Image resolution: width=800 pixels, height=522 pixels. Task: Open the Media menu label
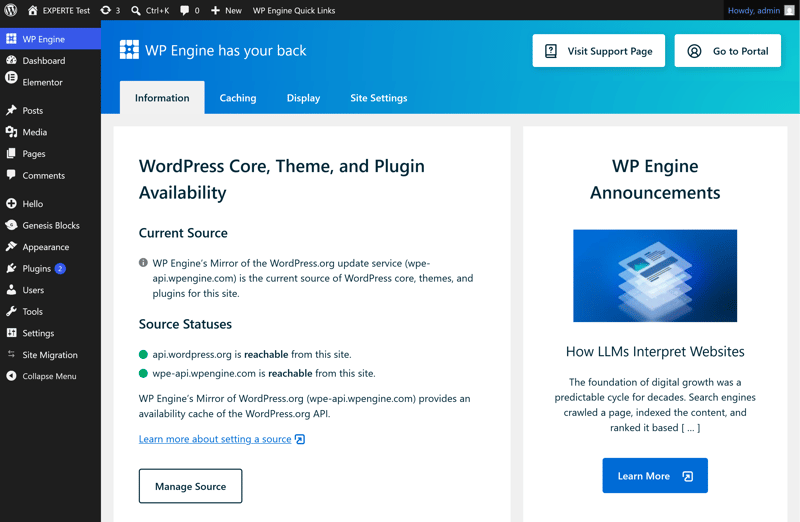(35, 132)
